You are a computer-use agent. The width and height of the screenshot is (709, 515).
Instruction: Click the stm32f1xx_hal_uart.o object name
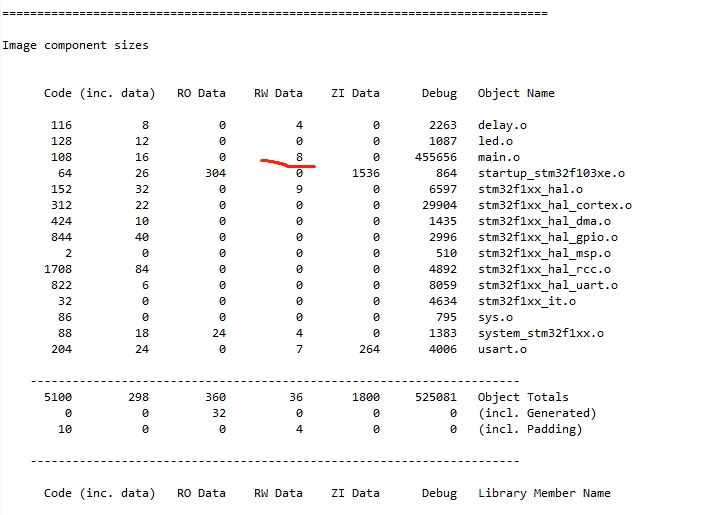coord(547,285)
